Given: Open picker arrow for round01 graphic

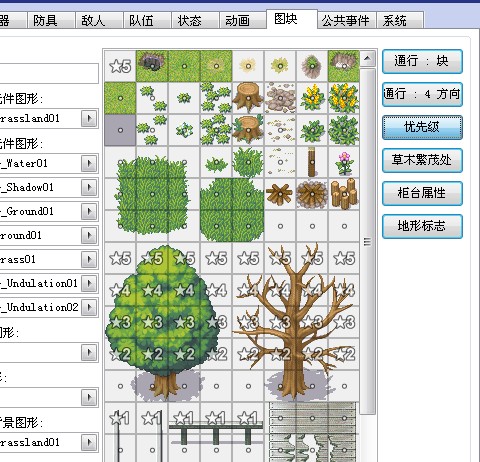Looking at the screenshot, I should pos(89,236).
